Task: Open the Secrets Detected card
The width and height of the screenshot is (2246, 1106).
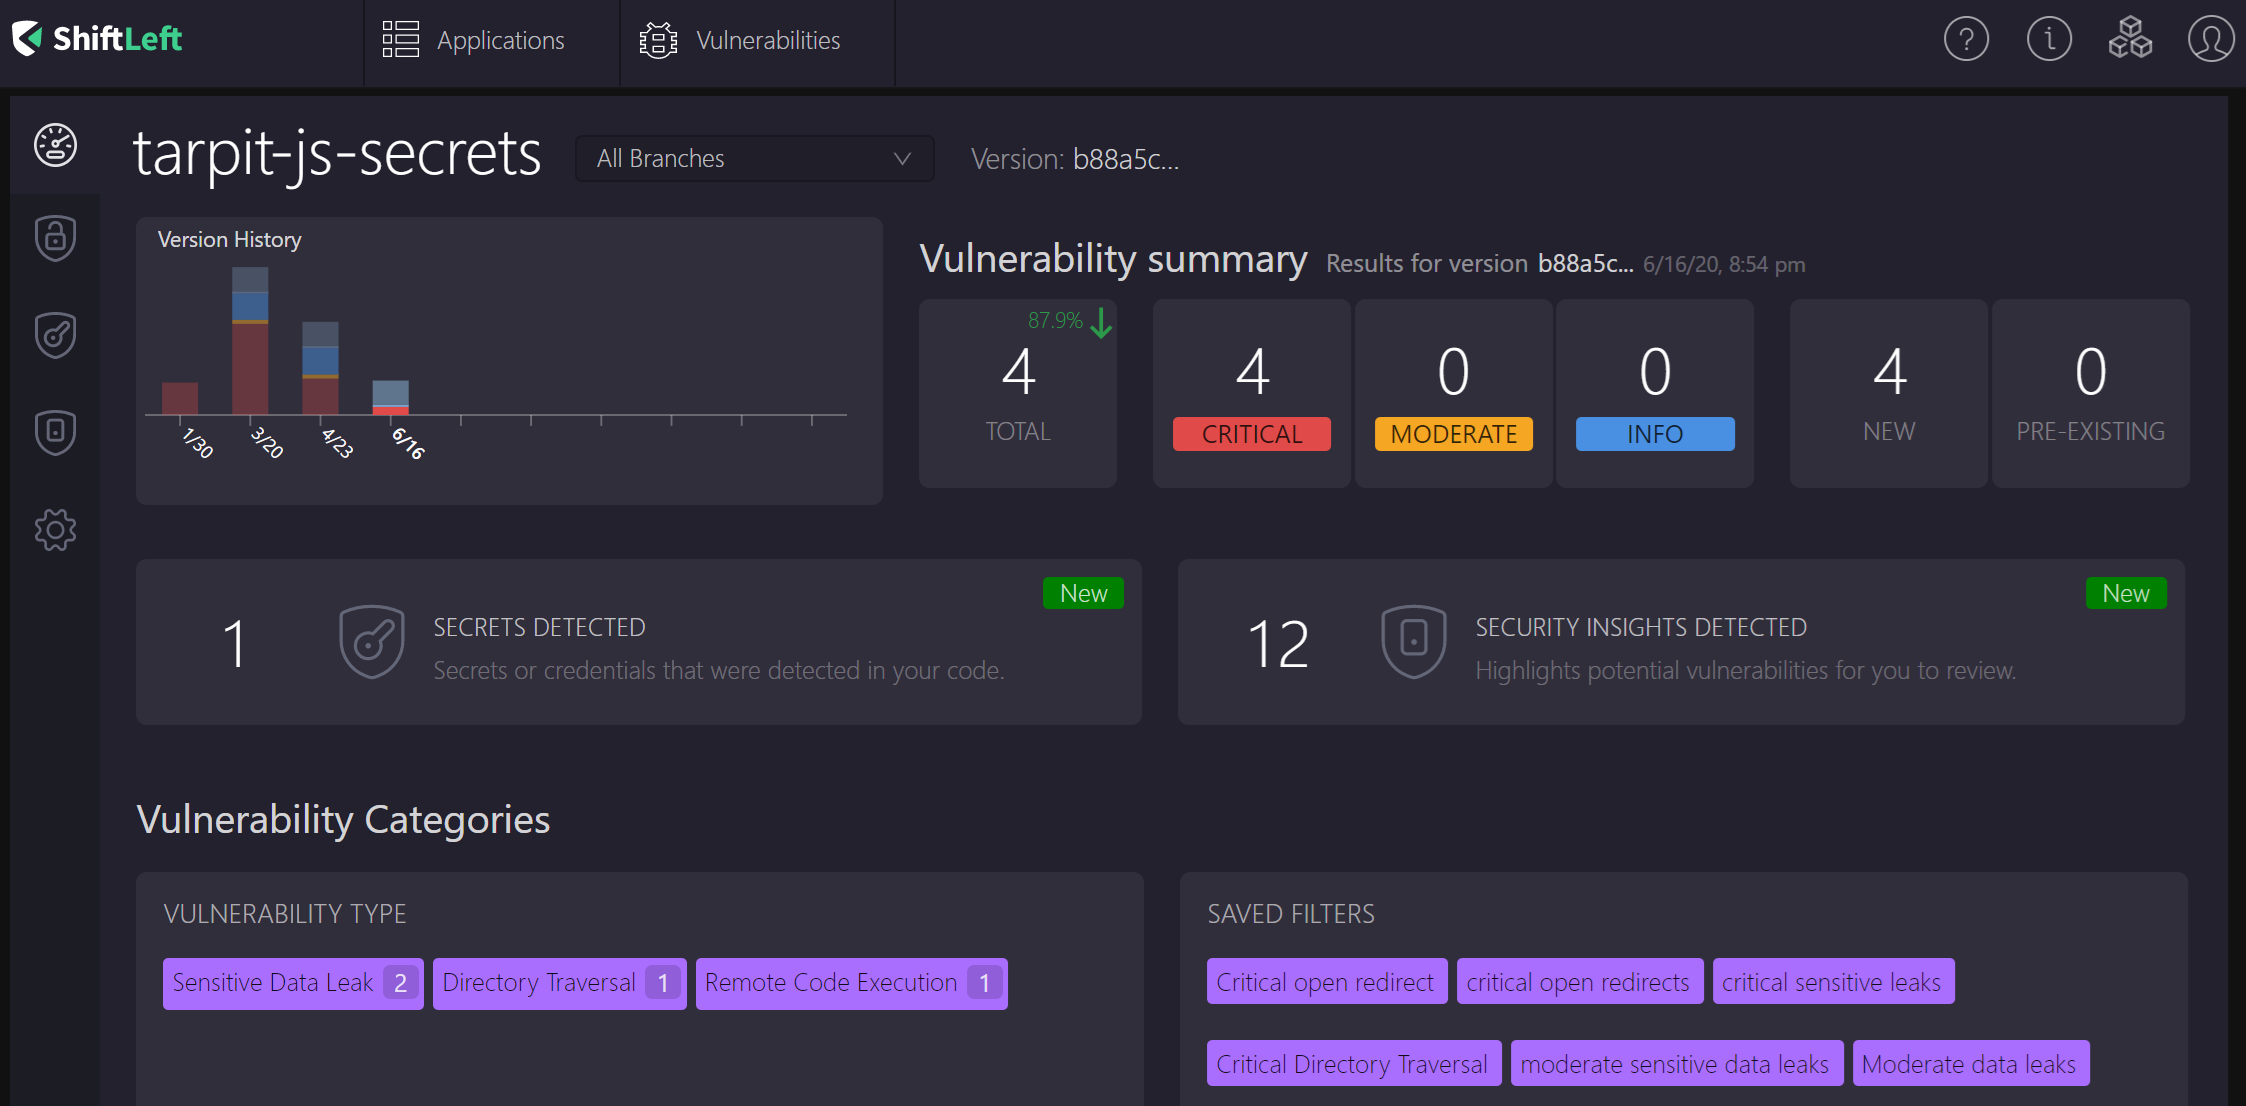Action: click(639, 642)
